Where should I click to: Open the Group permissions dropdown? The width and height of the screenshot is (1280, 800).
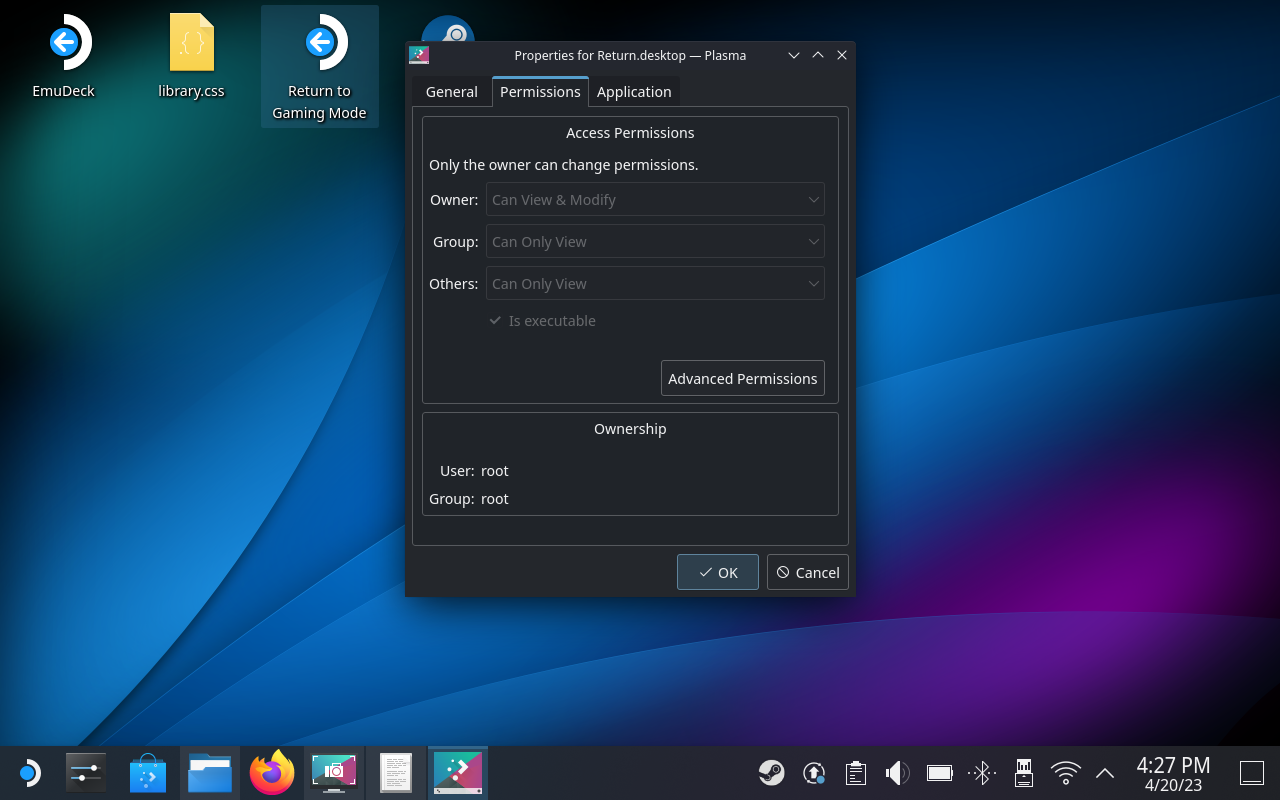click(655, 241)
